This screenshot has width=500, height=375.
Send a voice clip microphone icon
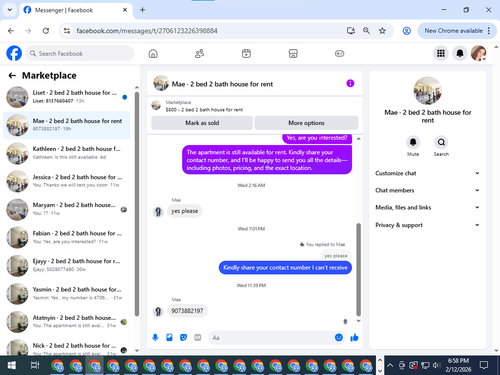(155, 337)
